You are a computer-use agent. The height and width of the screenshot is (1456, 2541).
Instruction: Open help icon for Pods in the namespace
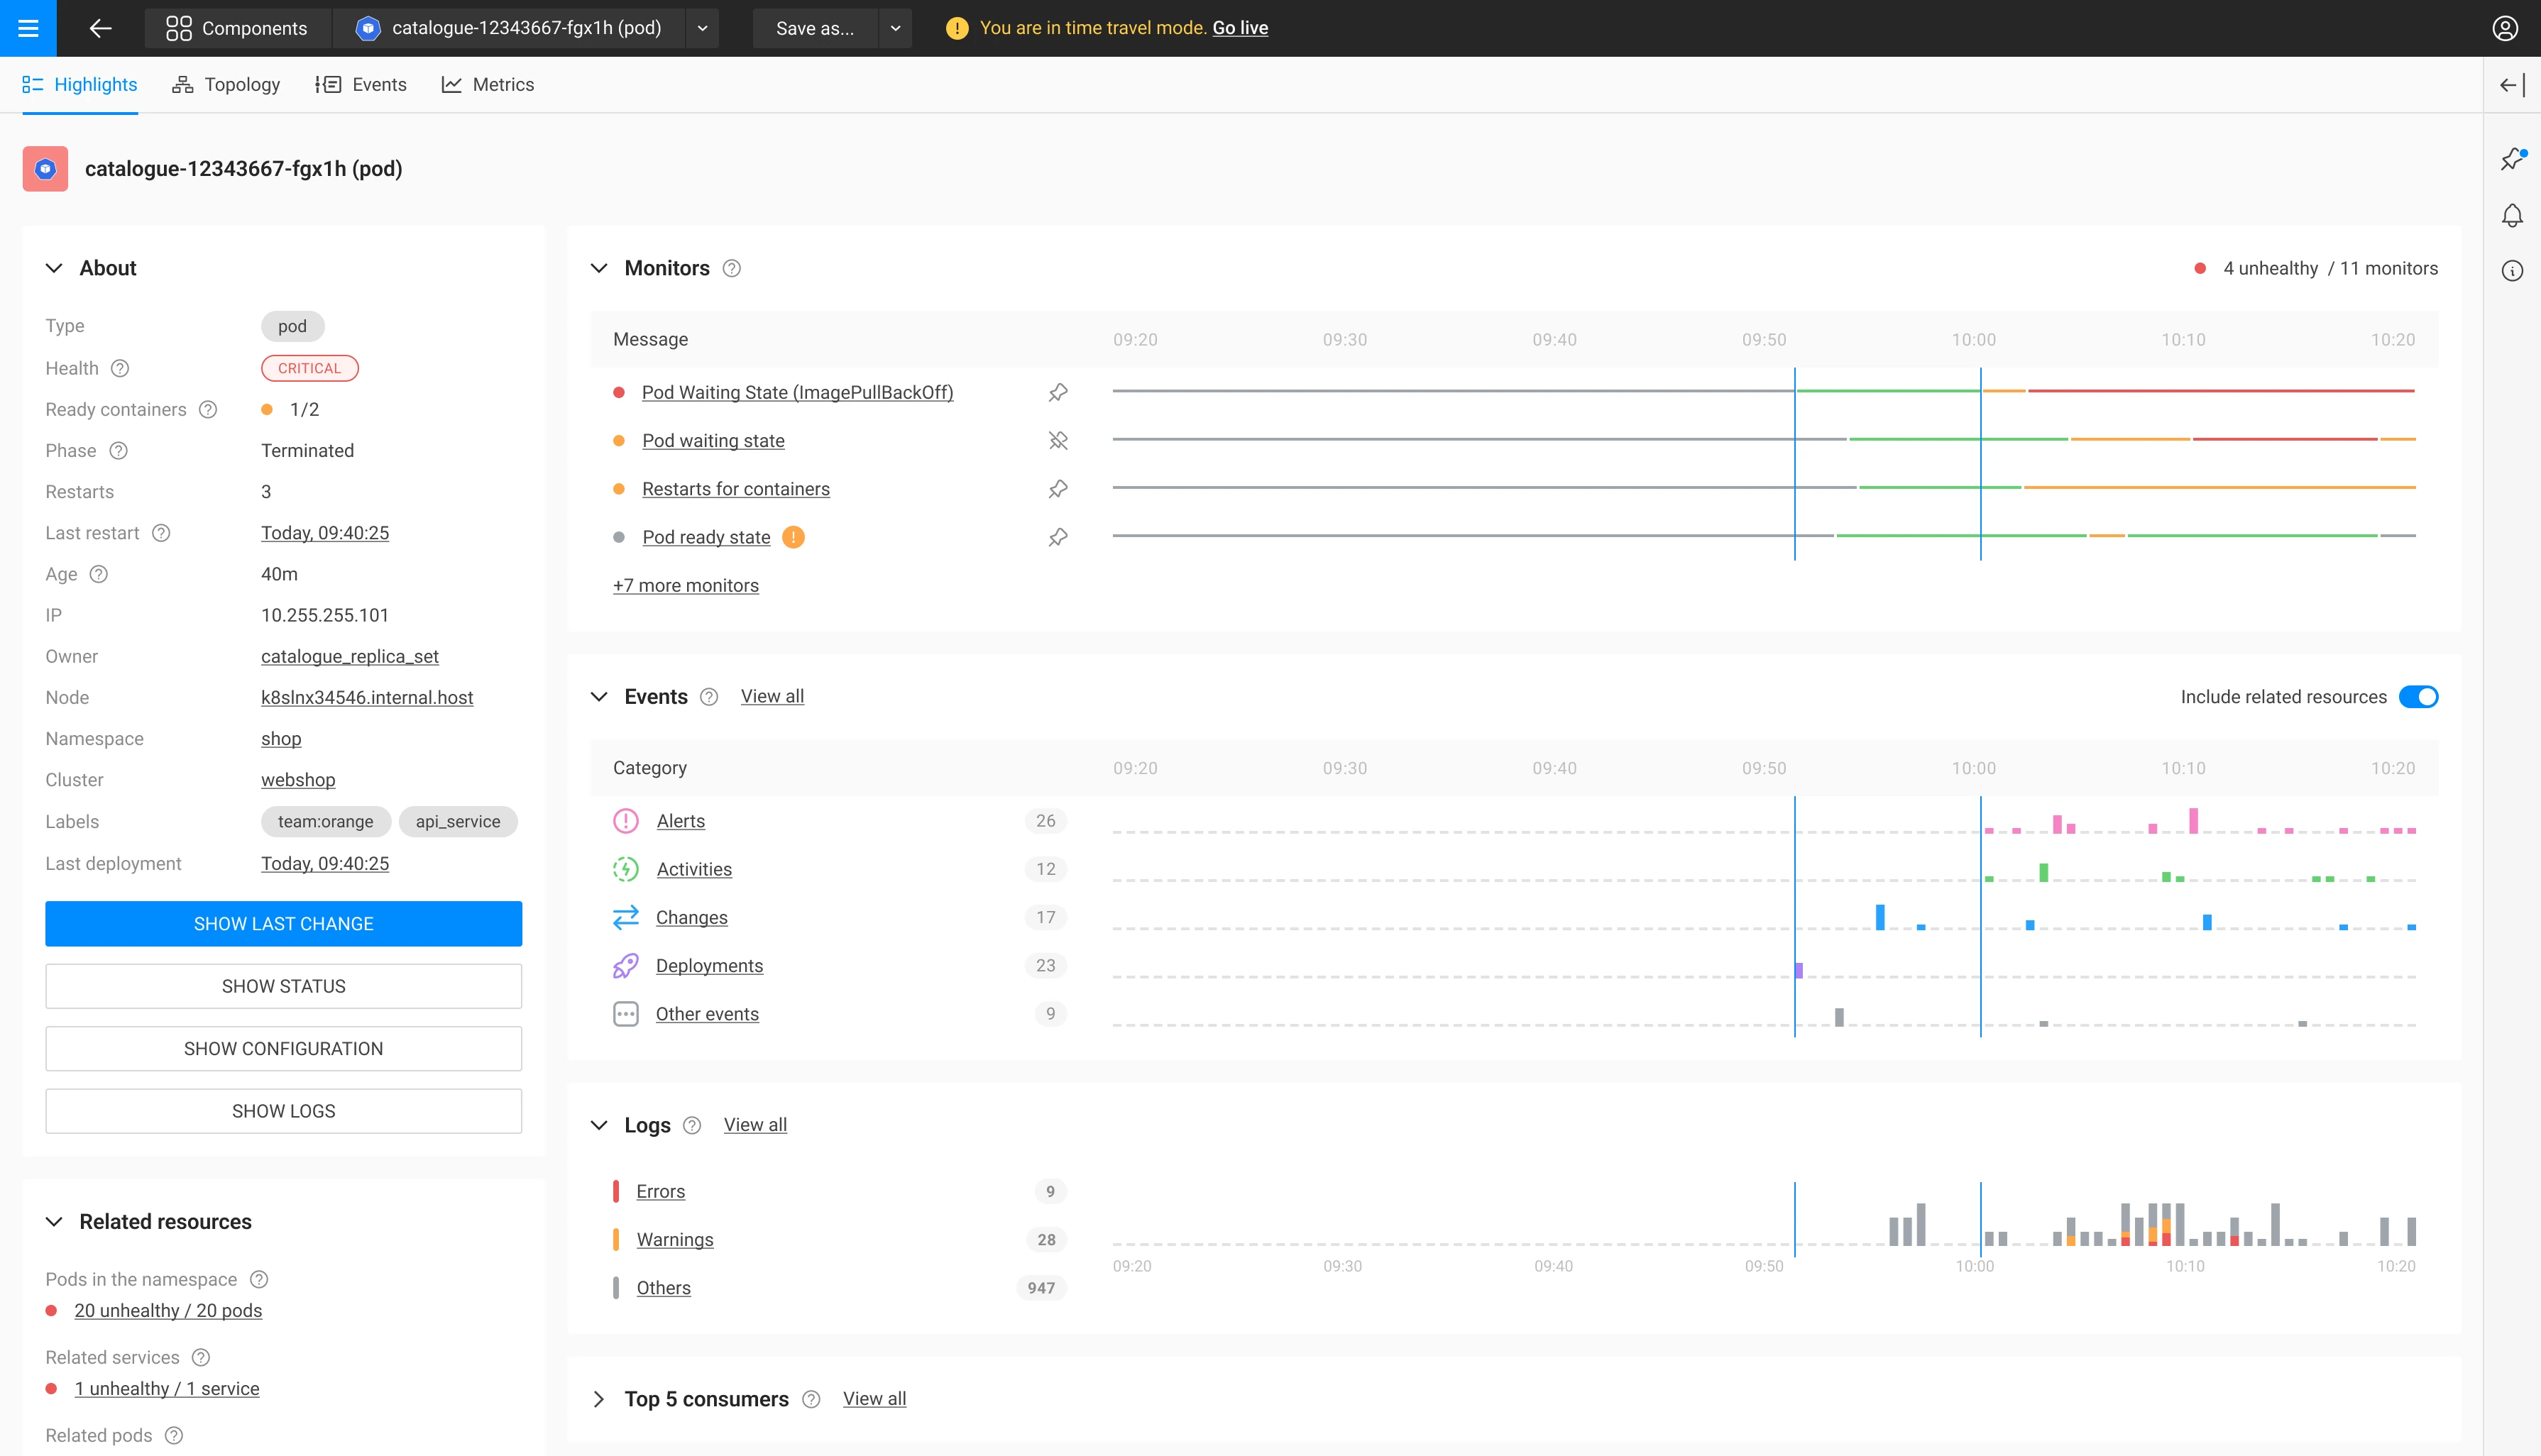259,1279
